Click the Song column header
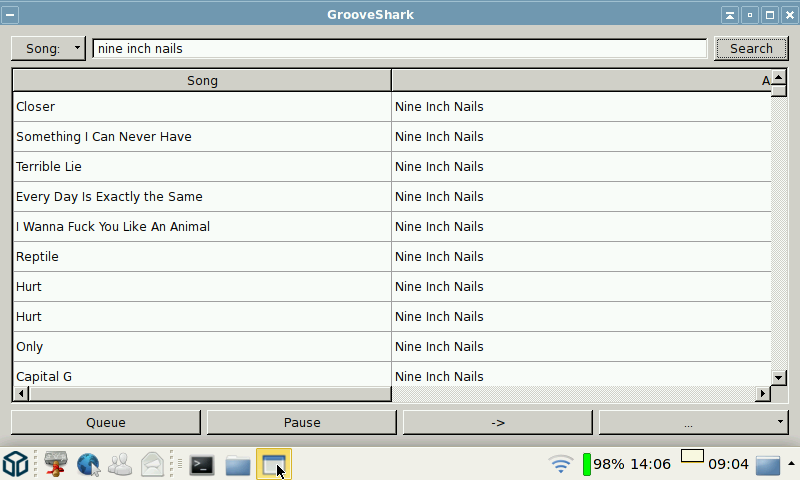This screenshot has height=480, width=800. (202, 80)
